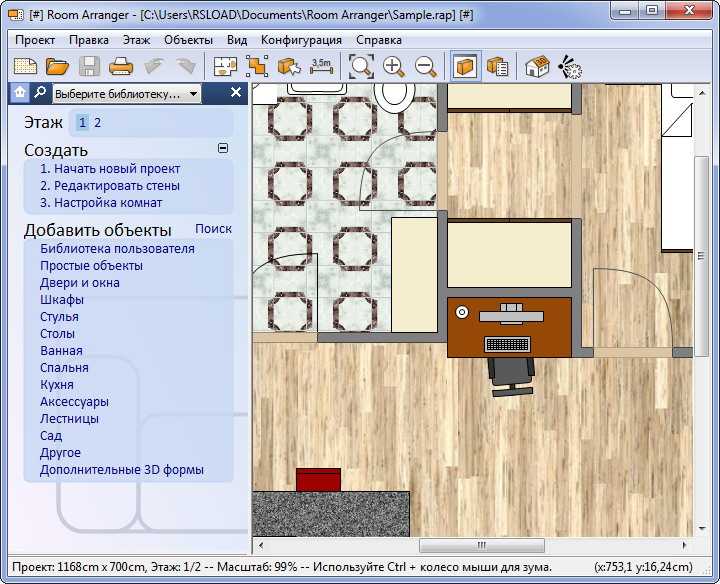Select the red box object
The width and height of the screenshot is (720, 584).
[x=318, y=480]
